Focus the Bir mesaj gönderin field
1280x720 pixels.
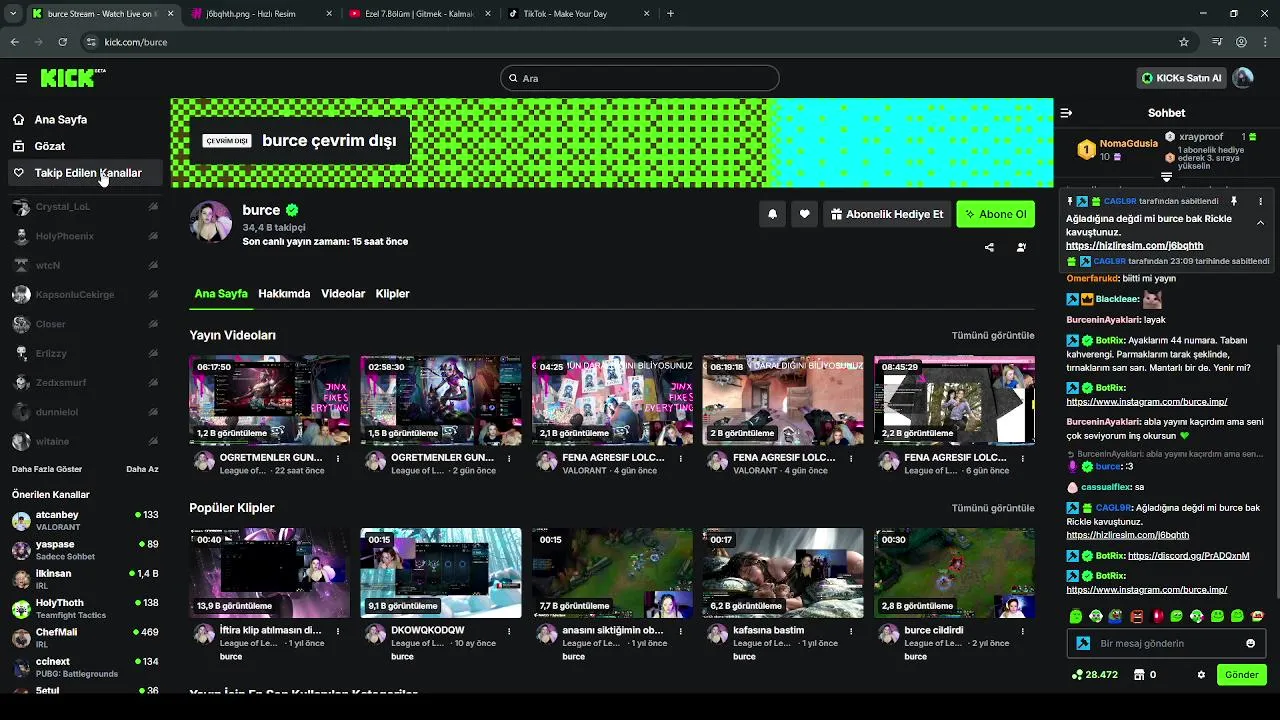click(1166, 643)
